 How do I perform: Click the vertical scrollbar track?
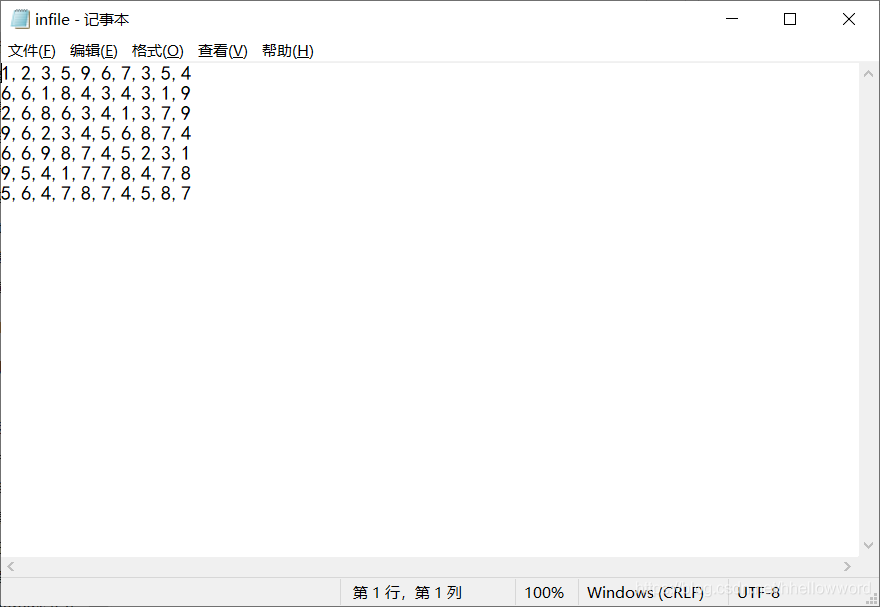point(869,300)
